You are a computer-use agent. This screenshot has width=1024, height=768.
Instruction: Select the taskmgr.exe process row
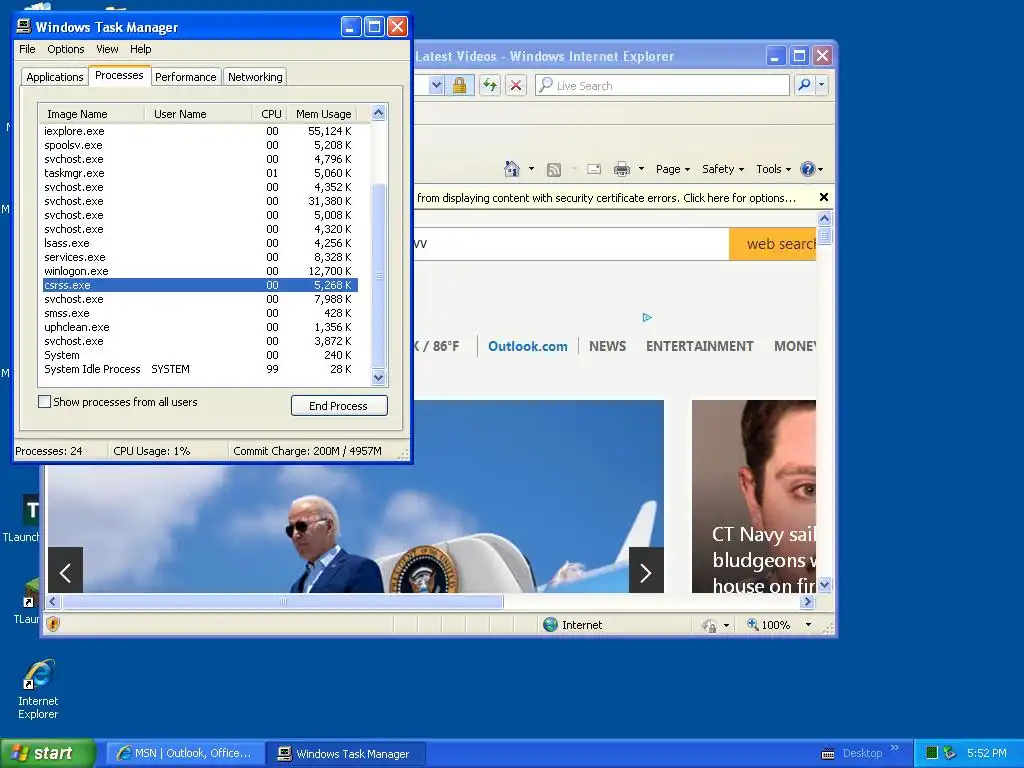pos(199,173)
